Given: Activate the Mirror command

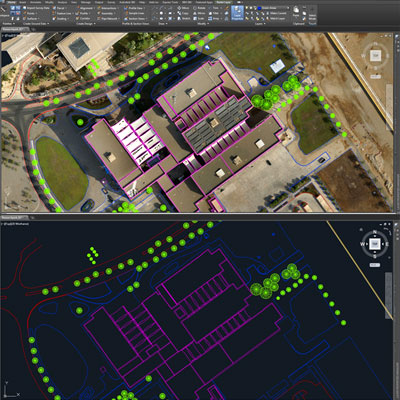Looking at the screenshot, I should (199, 13).
